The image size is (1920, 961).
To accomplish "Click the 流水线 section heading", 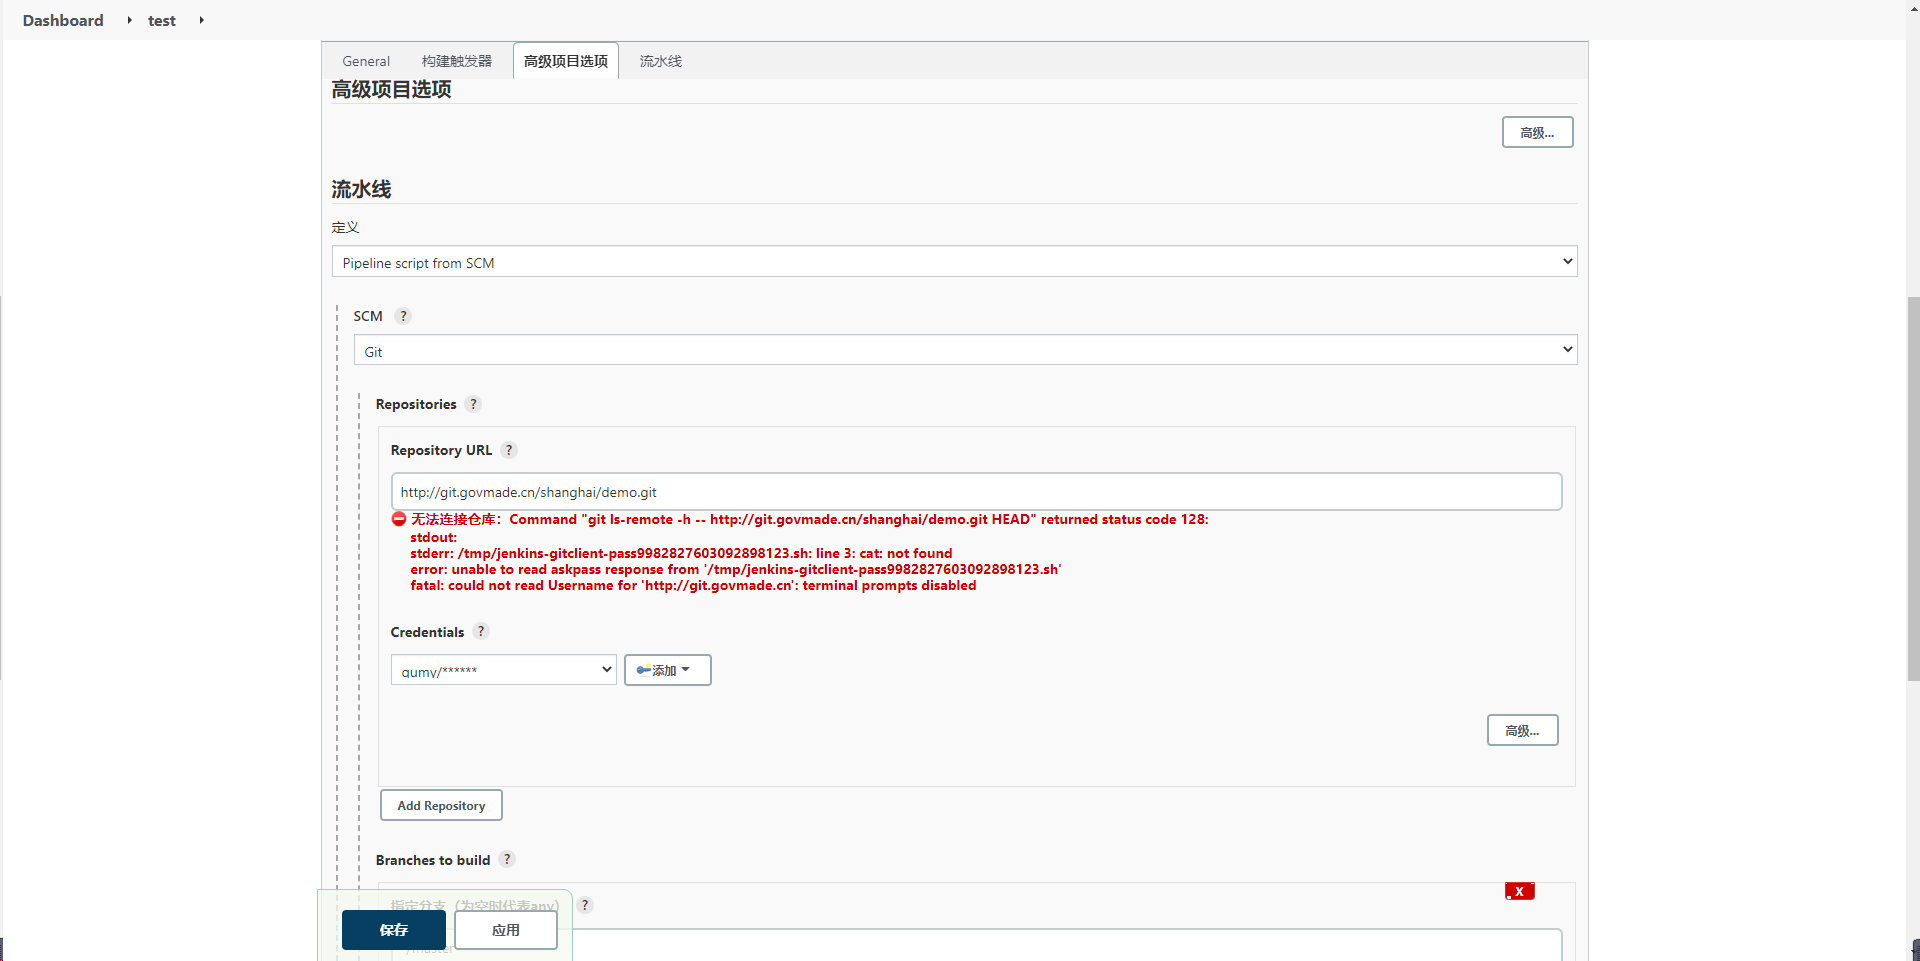I will coord(361,189).
